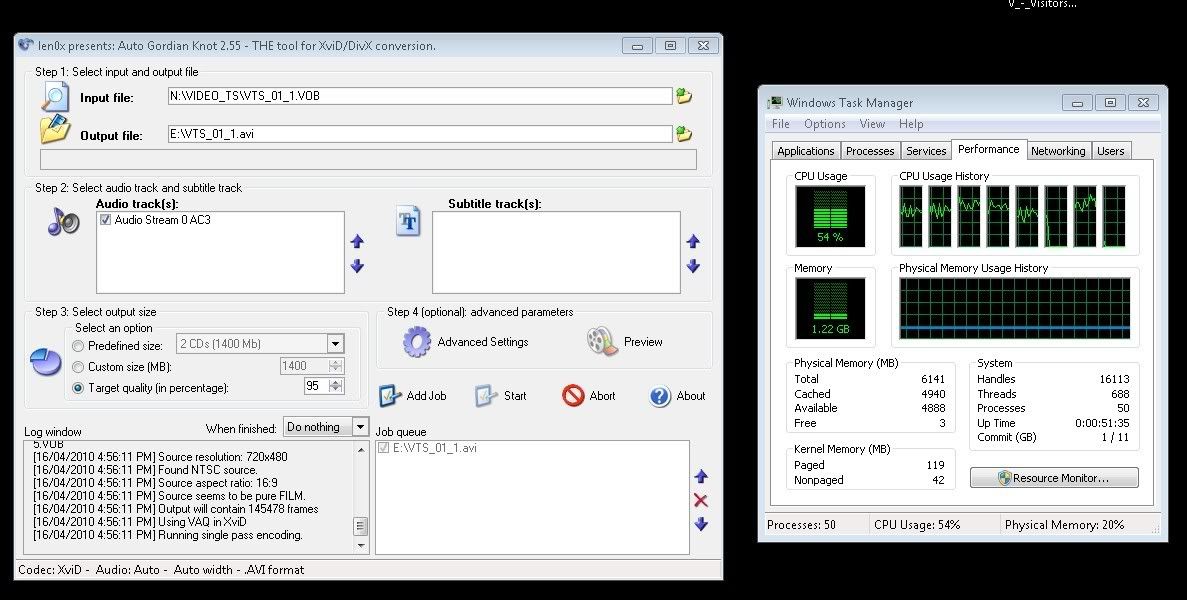The height and width of the screenshot is (600, 1187).
Task: Move the audio track down
Action: 357,266
